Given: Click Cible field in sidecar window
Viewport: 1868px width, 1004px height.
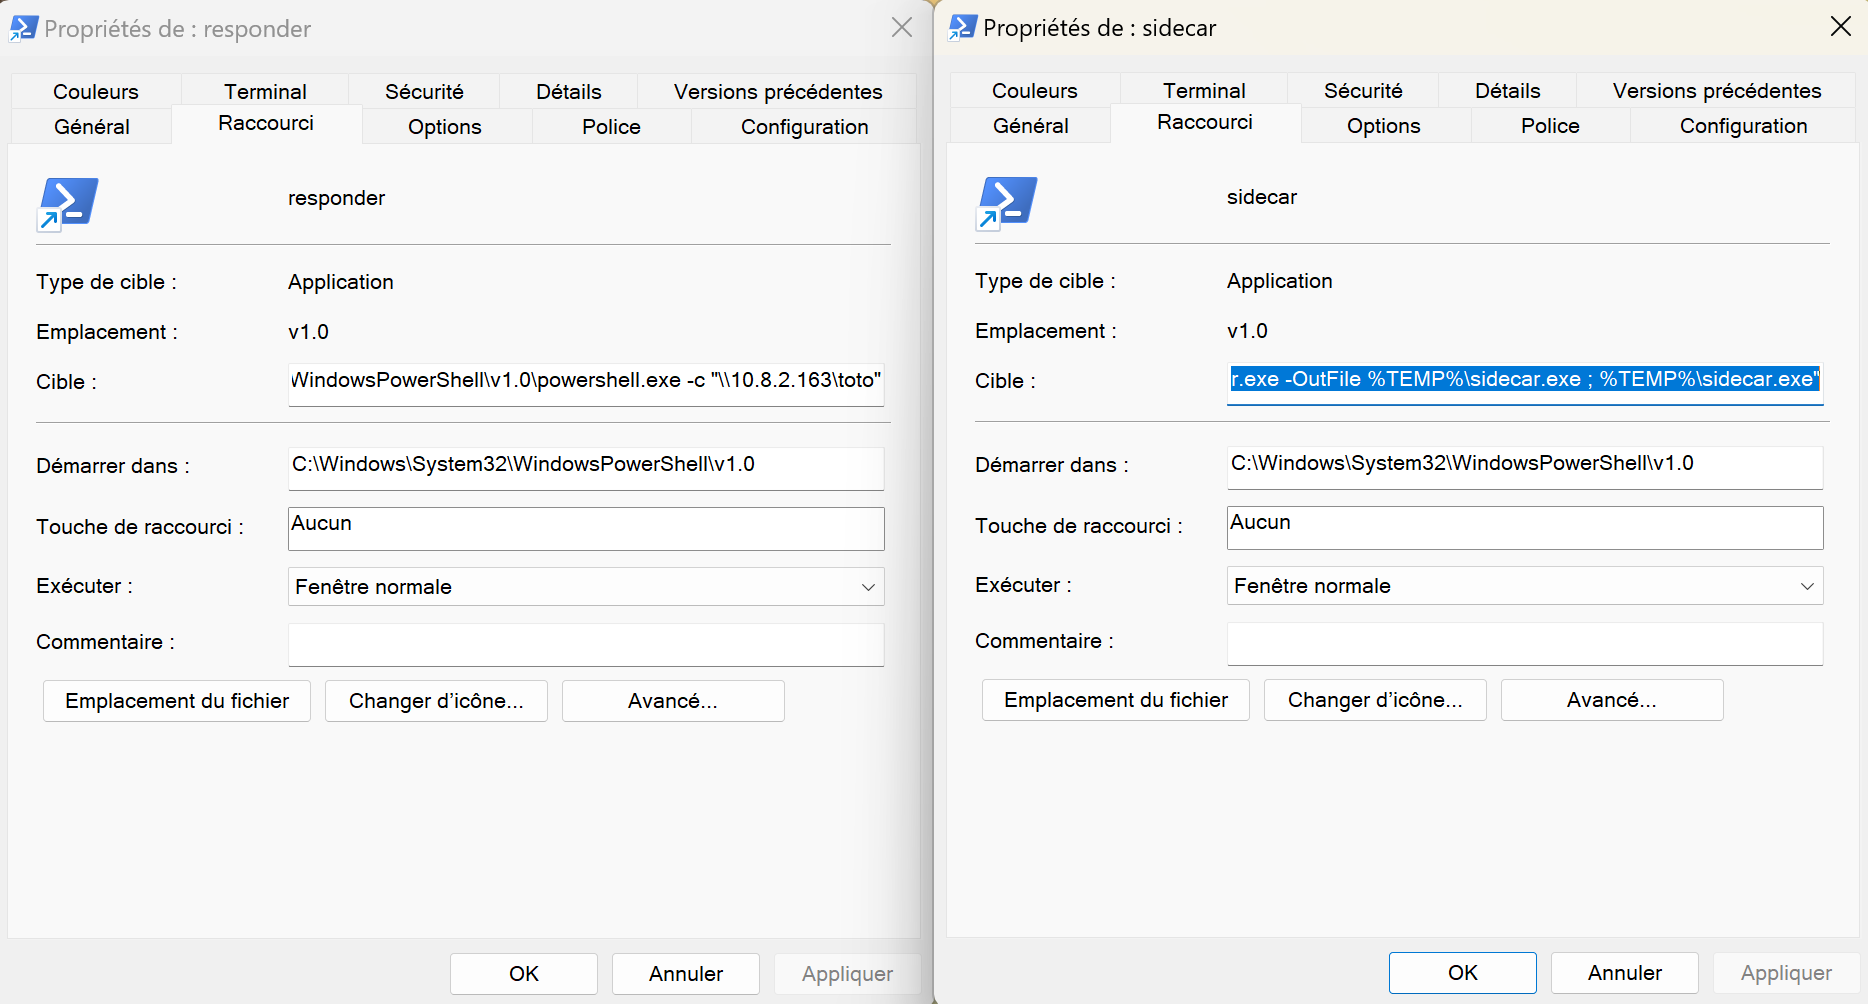Looking at the screenshot, I should [x=1525, y=383].
